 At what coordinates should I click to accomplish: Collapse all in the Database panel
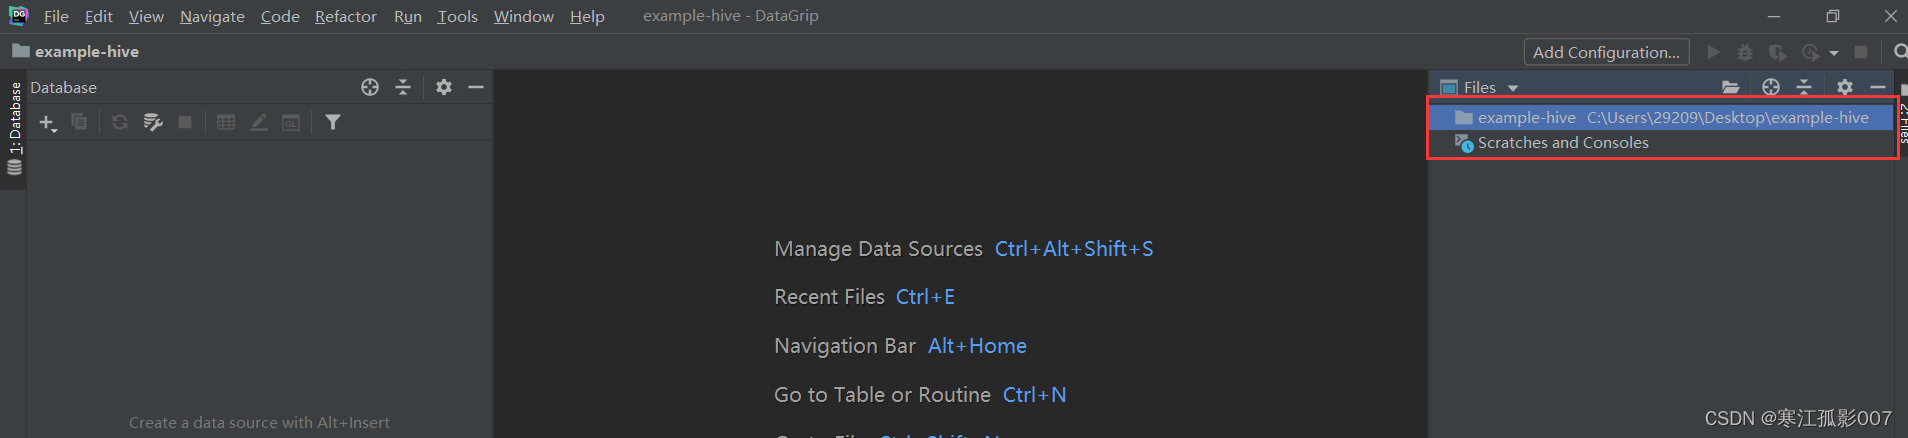pyautogui.click(x=403, y=87)
